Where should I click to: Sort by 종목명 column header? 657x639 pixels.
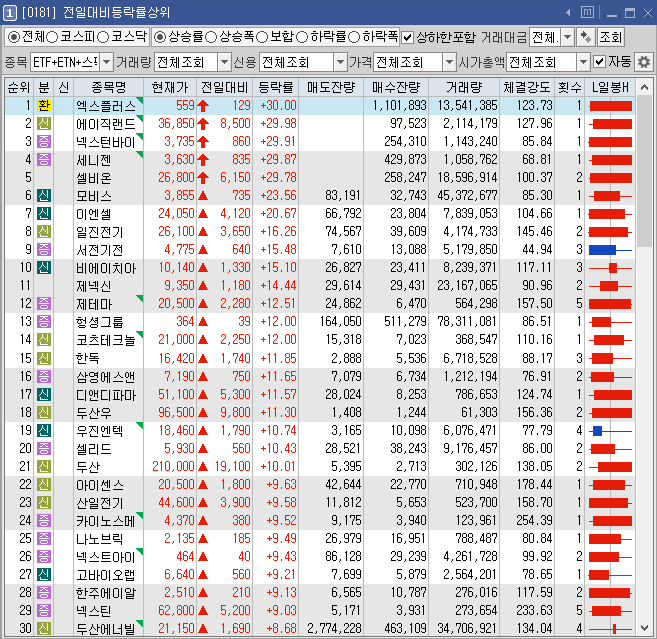pyautogui.click(x=109, y=87)
